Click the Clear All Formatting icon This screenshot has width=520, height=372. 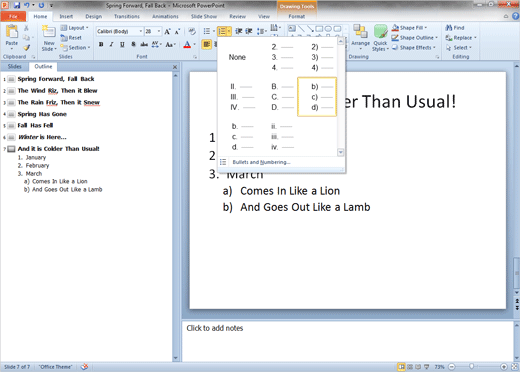[x=192, y=31]
